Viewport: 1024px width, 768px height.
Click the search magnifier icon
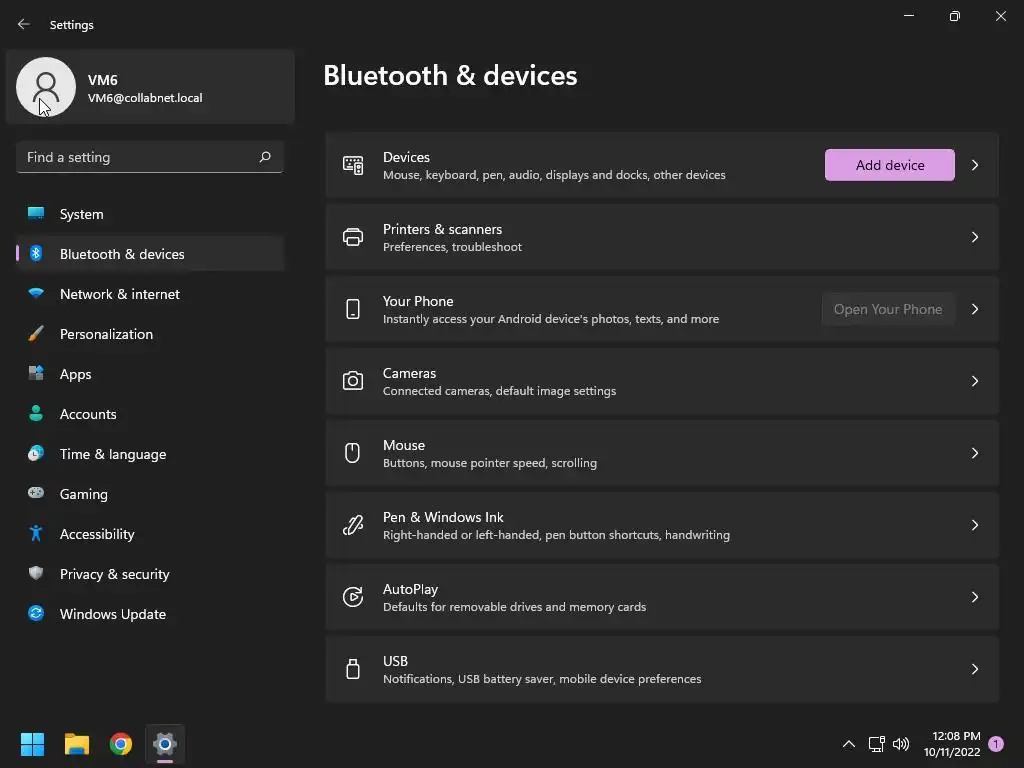pos(265,157)
